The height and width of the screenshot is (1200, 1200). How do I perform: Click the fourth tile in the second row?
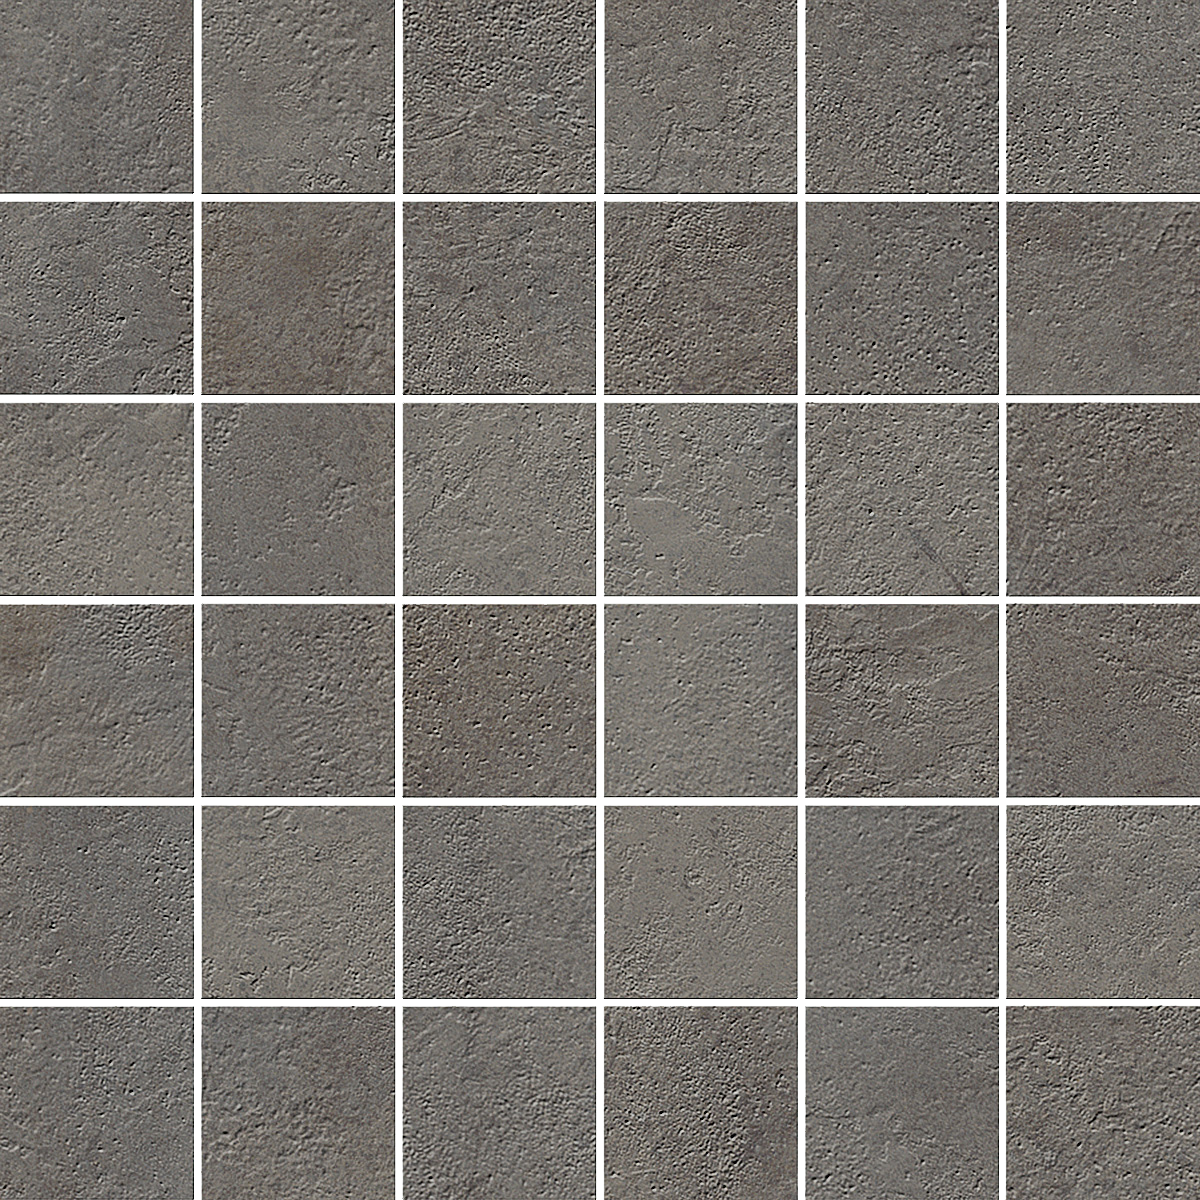701,298
